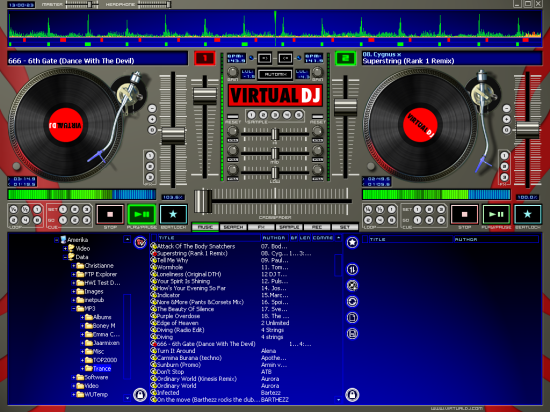Set left deck loop to 8 beats
This screenshot has width=550, height=412.
pyautogui.click(x=37, y=220)
